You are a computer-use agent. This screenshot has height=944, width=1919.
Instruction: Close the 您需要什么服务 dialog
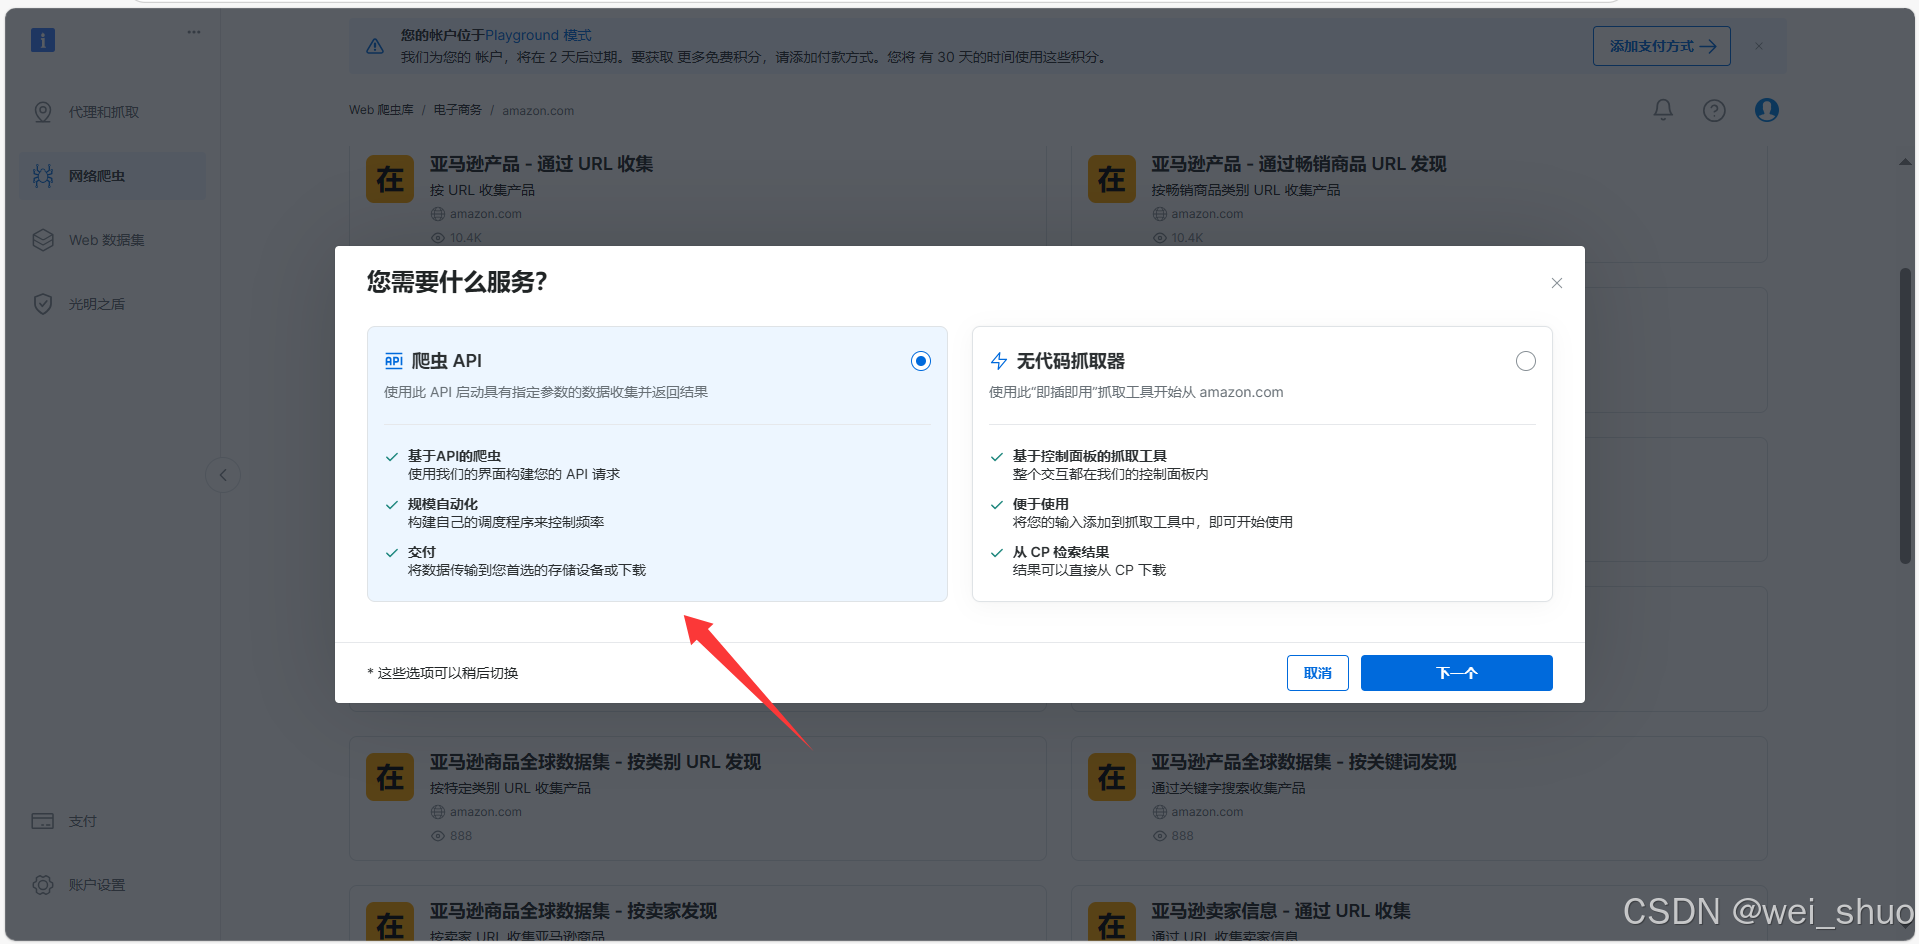(1556, 283)
